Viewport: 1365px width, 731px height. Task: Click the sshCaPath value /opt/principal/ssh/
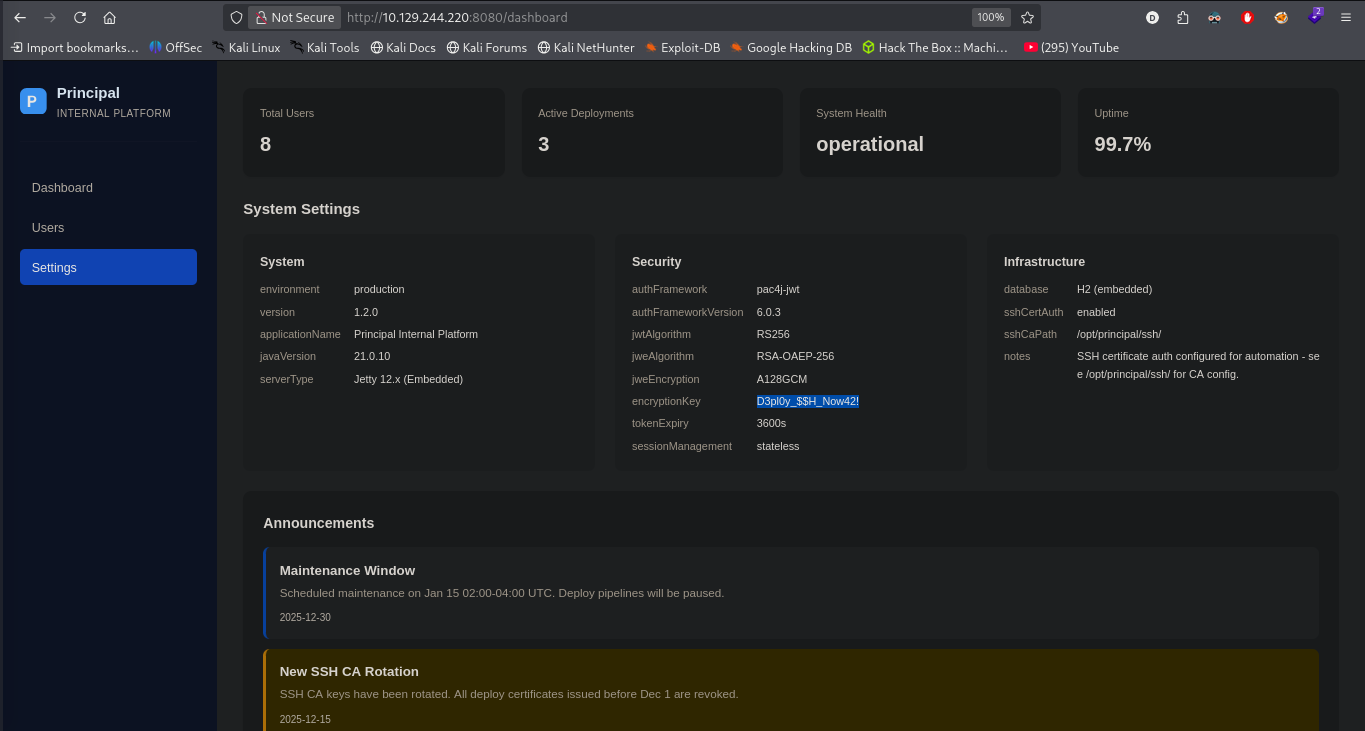pyautogui.click(x=1119, y=334)
